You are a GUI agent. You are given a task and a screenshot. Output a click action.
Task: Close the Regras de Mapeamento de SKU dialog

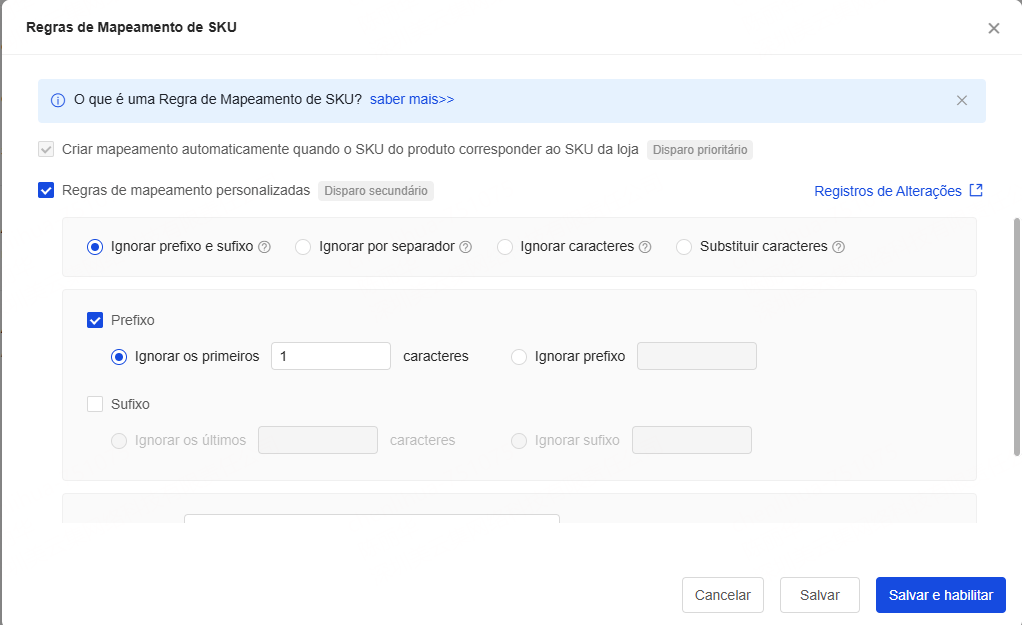point(993,28)
